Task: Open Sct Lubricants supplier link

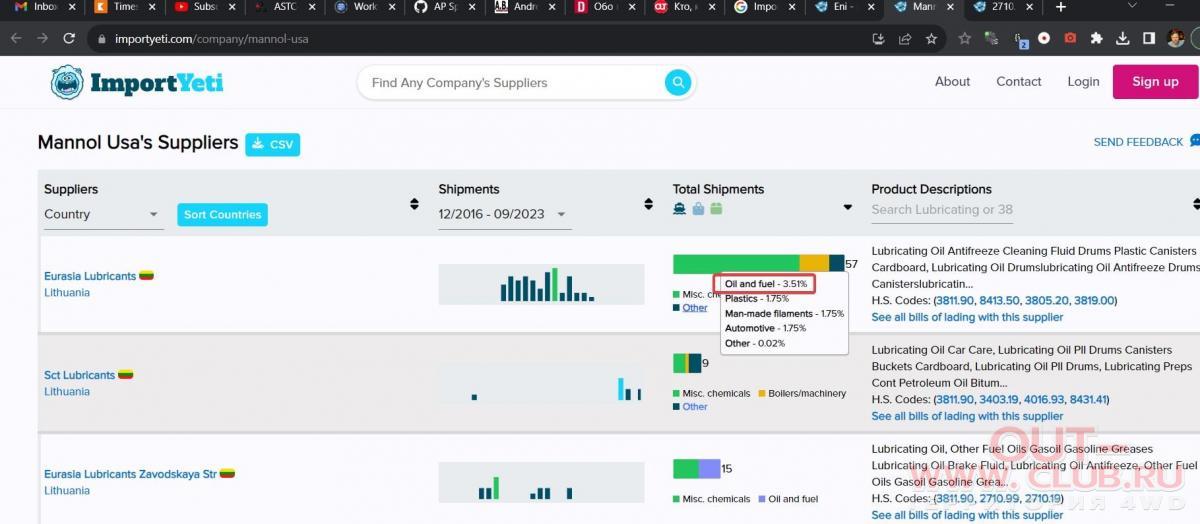Action: point(79,375)
